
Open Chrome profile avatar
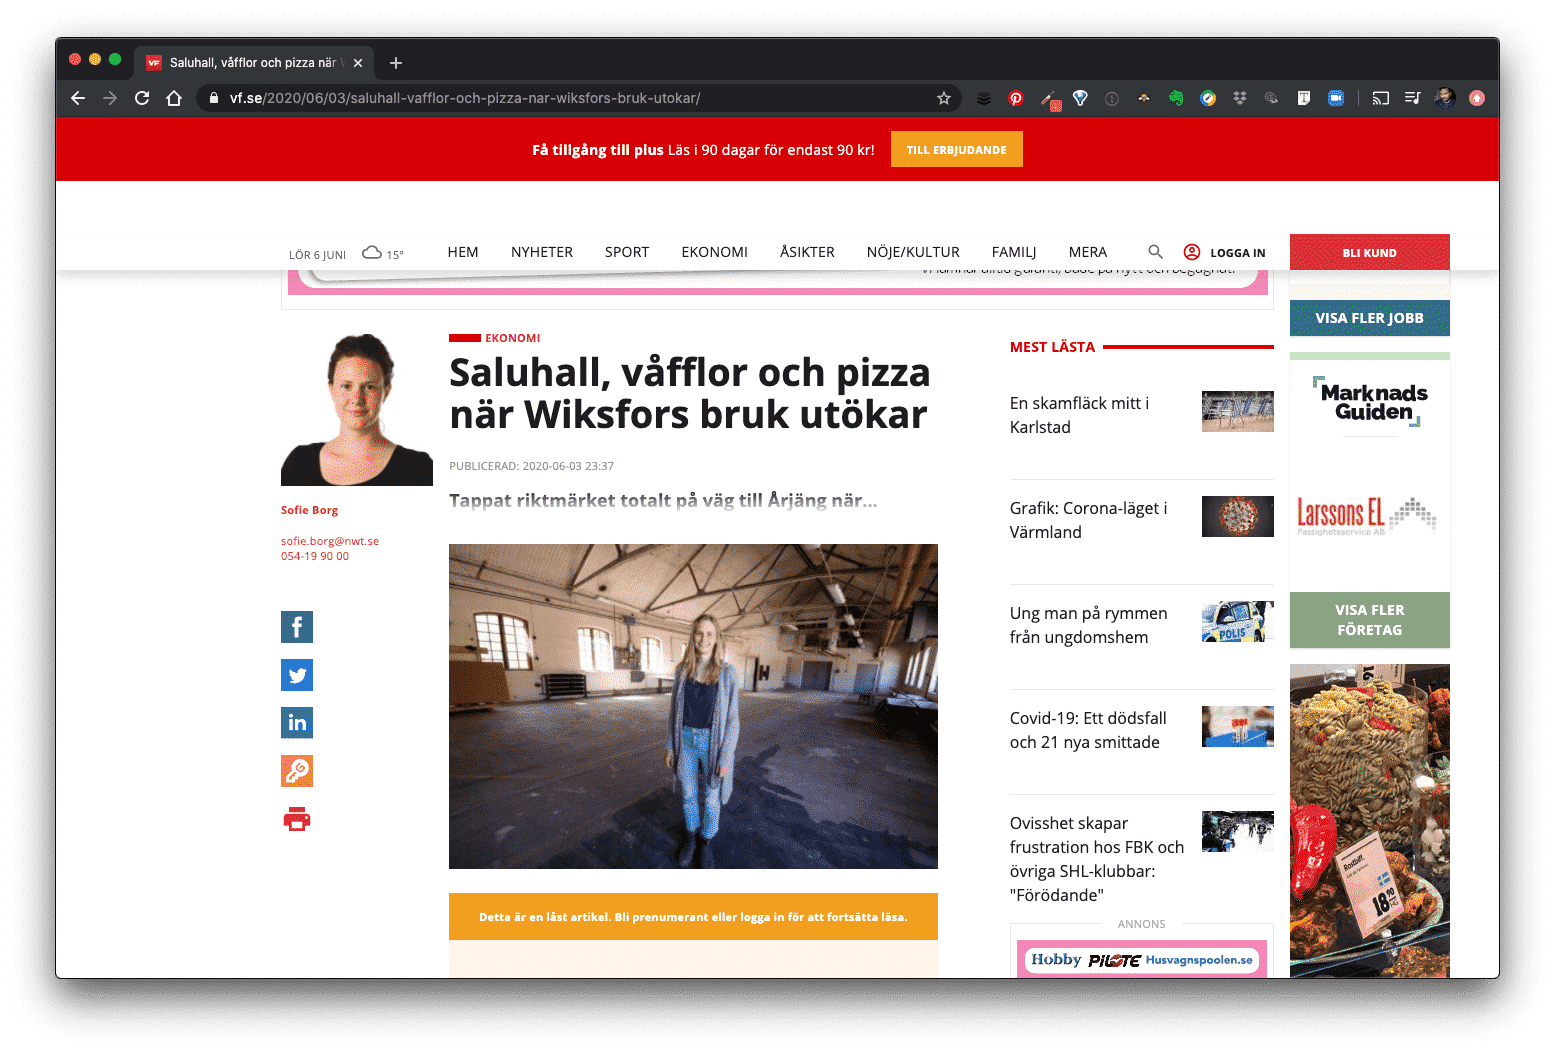[x=1445, y=98]
